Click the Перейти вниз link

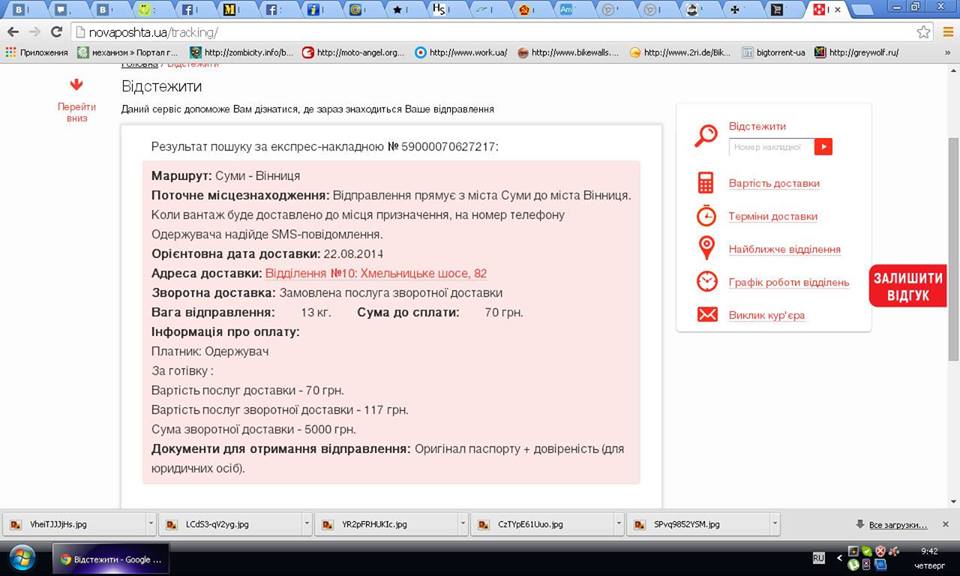coord(77,112)
